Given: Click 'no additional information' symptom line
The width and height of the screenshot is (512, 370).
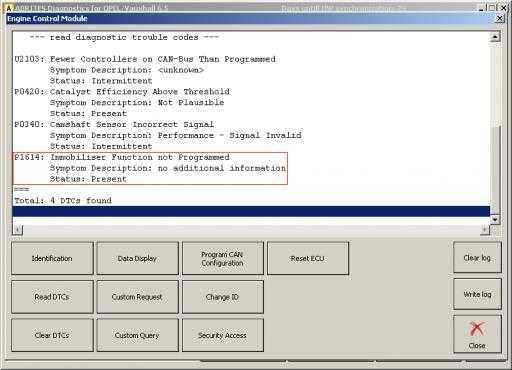Looking at the screenshot, I should point(168,168).
